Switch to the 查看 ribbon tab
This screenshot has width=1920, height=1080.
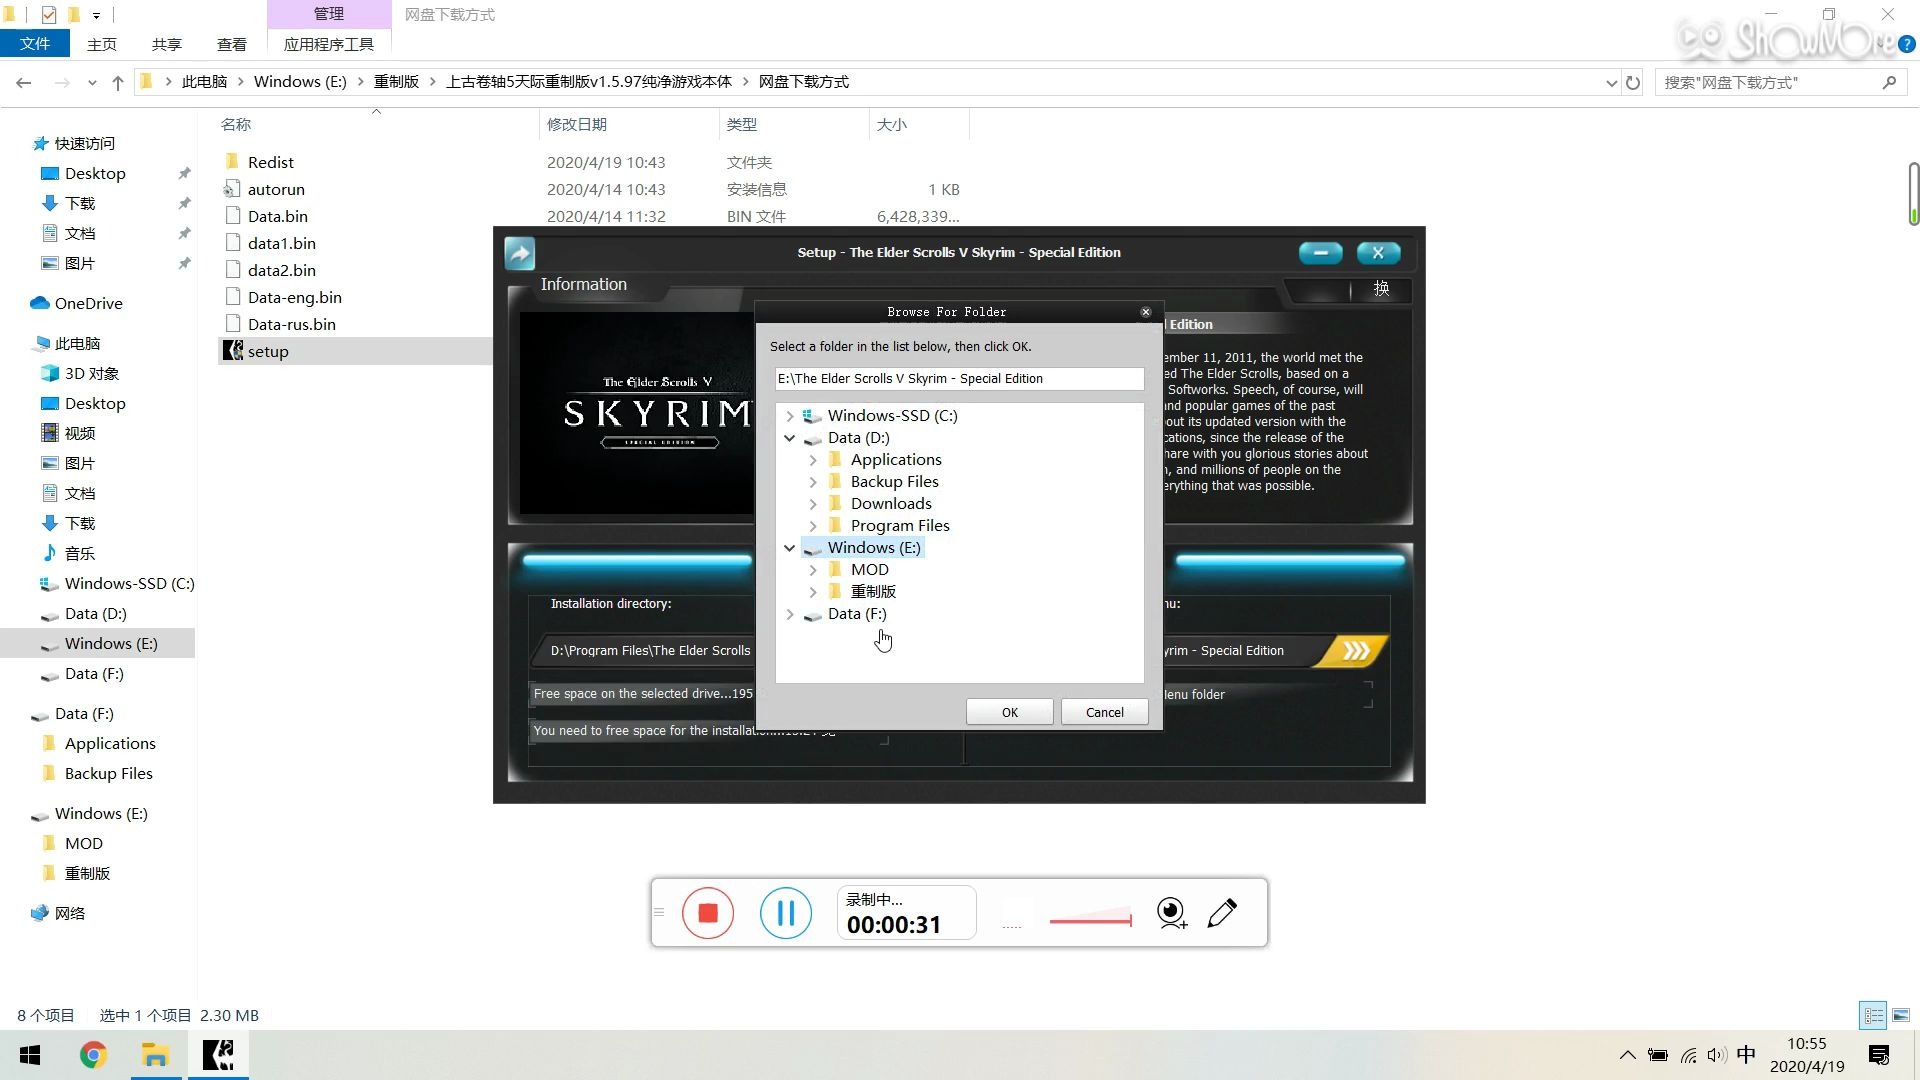231,44
